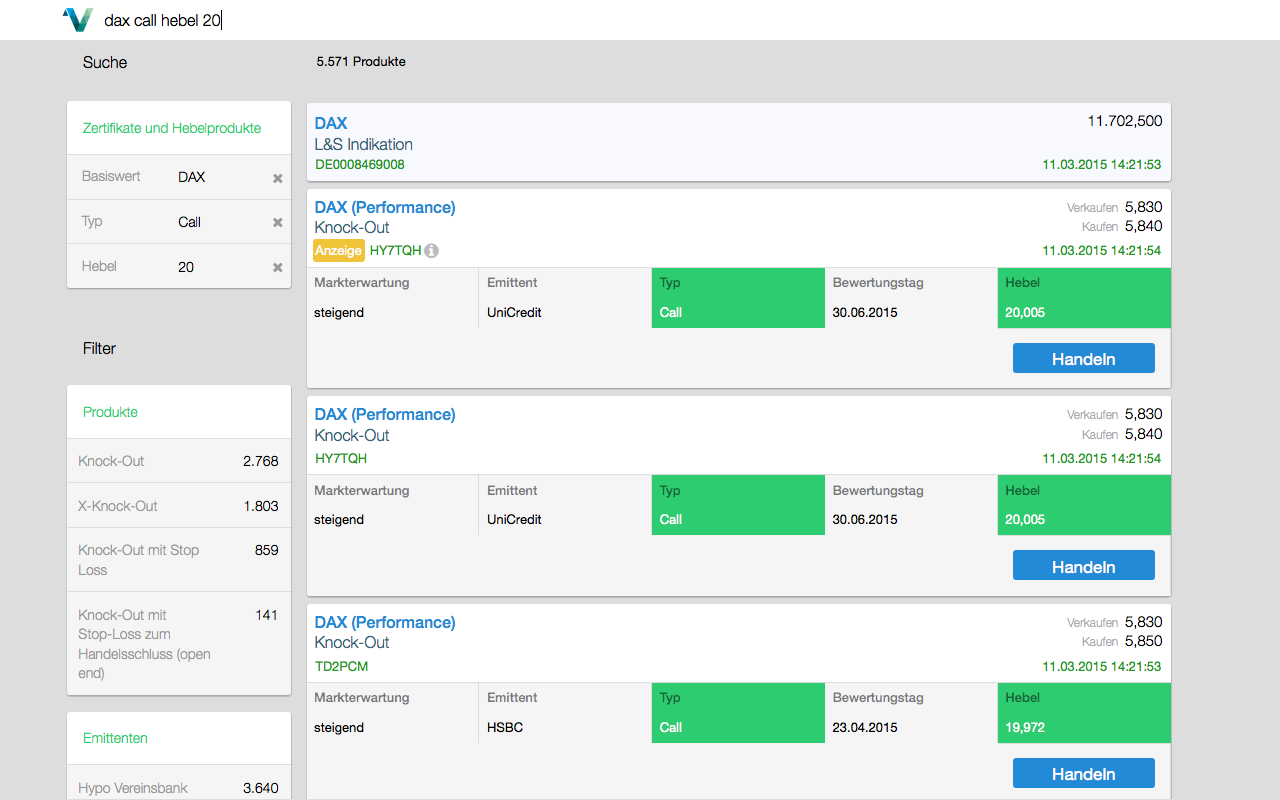Open DAX (Performance) title in Anzeige card
Screen dimensions: 1280x800
(x=385, y=207)
